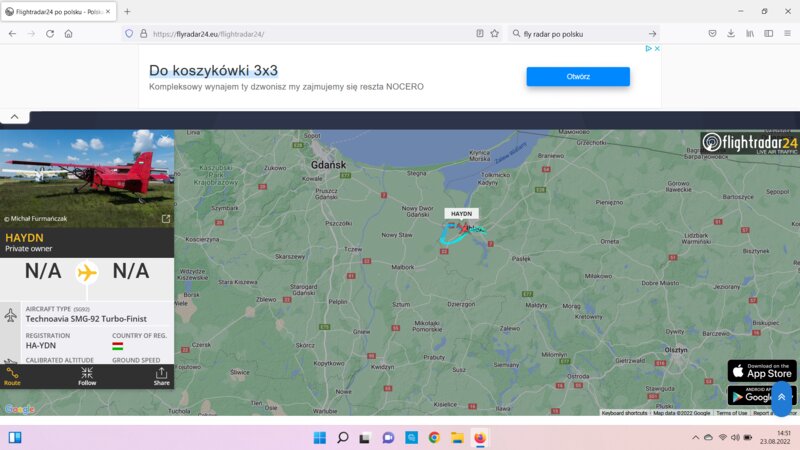Screen dimensions: 800x450
Task: Click the Otwórz advertisement button
Action: point(578,77)
